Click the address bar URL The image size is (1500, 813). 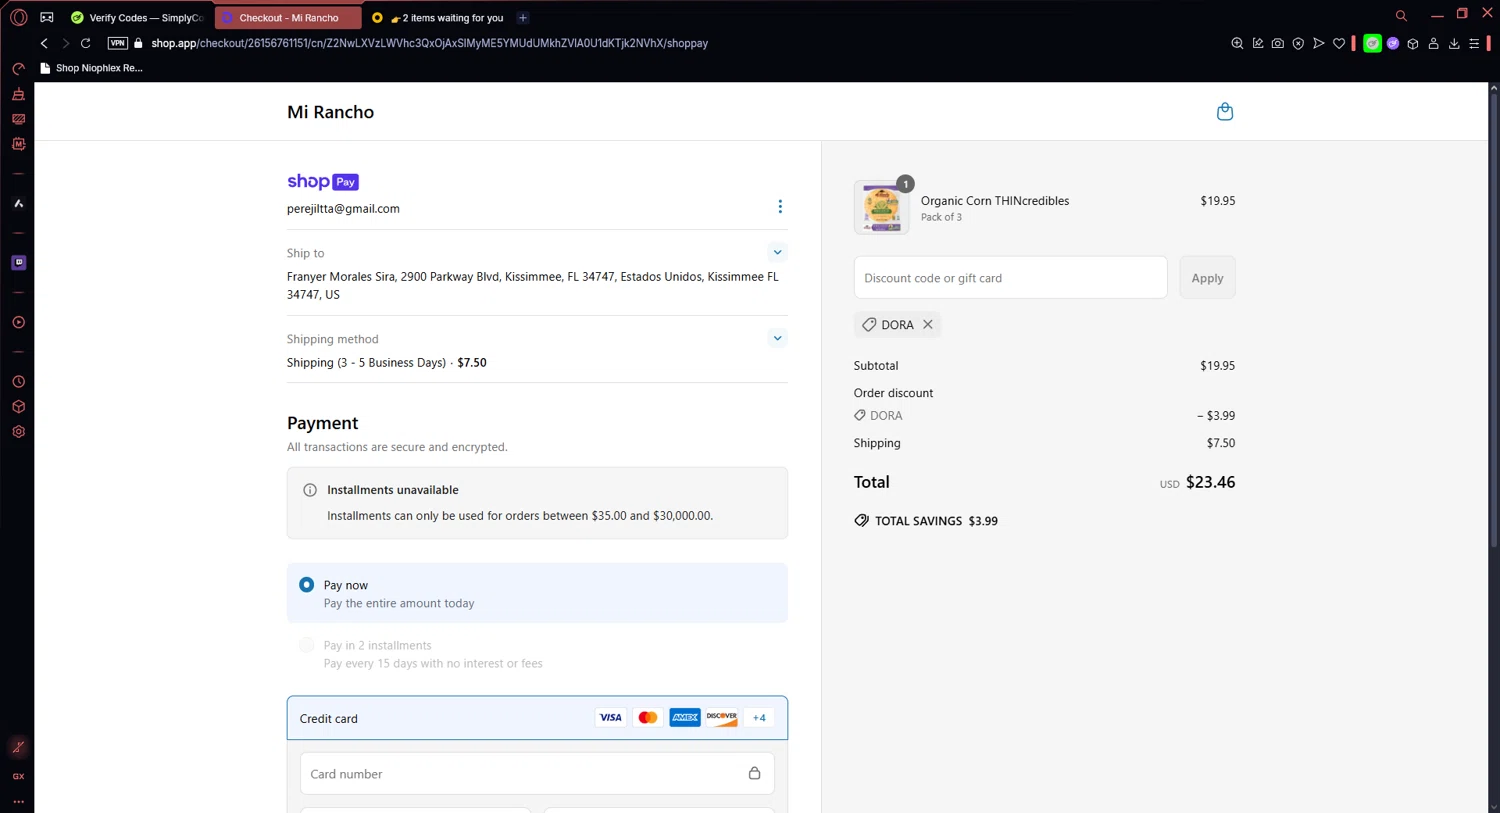click(x=430, y=43)
